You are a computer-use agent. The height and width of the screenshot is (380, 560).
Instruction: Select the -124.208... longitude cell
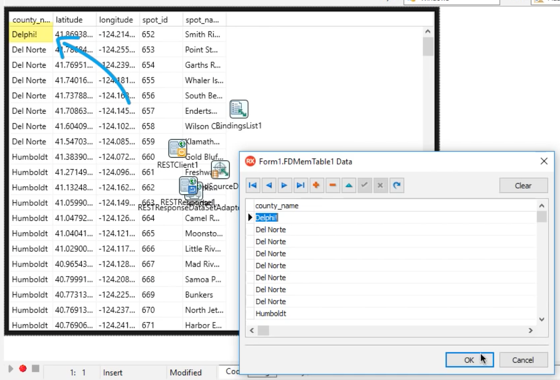118,279
